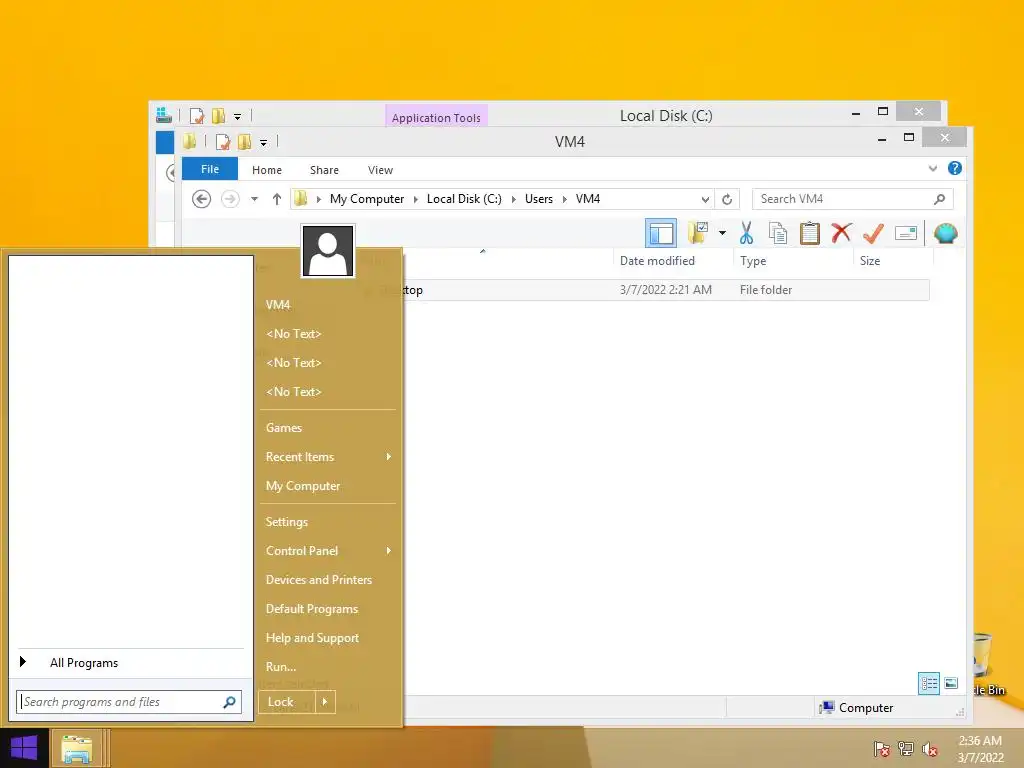Open the File tab in the VM4 window

(x=210, y=169)
